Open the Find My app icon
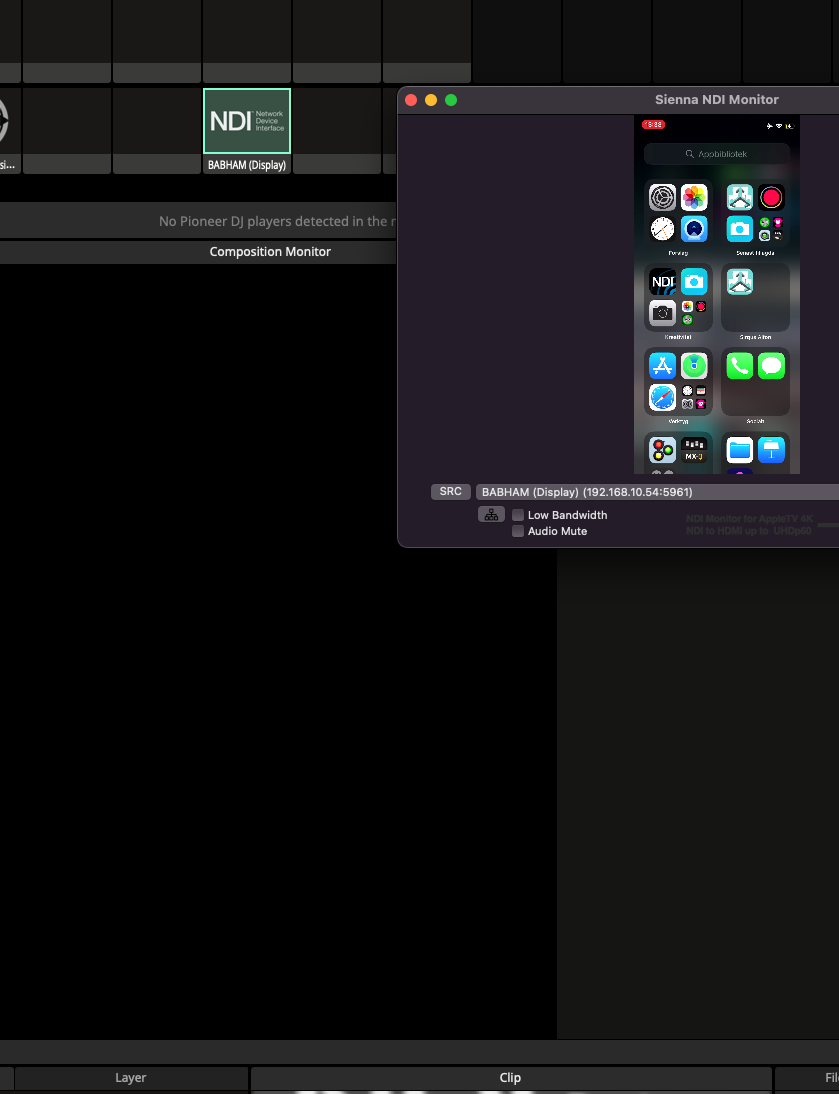Screen dimensions: 839x1094 click(x=694, y=366)
